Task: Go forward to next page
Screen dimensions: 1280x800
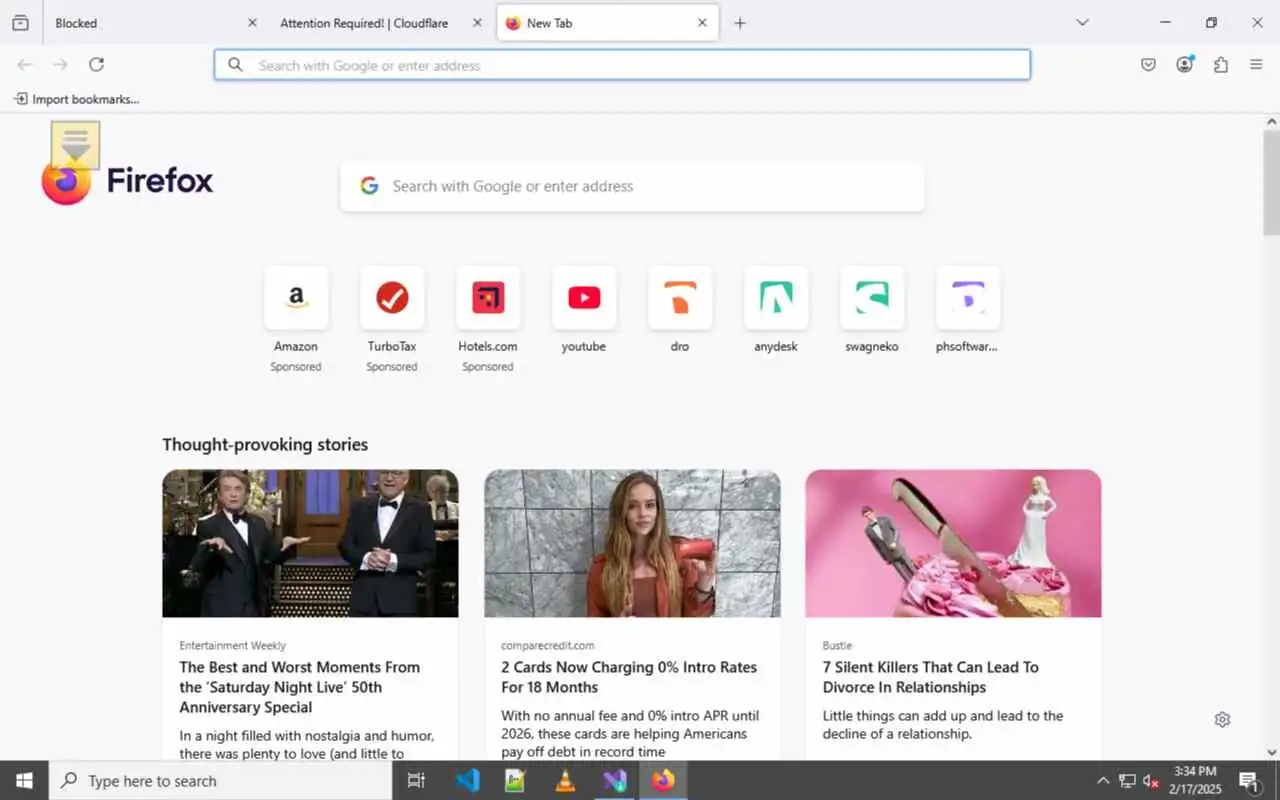Action: click(61, 65)
